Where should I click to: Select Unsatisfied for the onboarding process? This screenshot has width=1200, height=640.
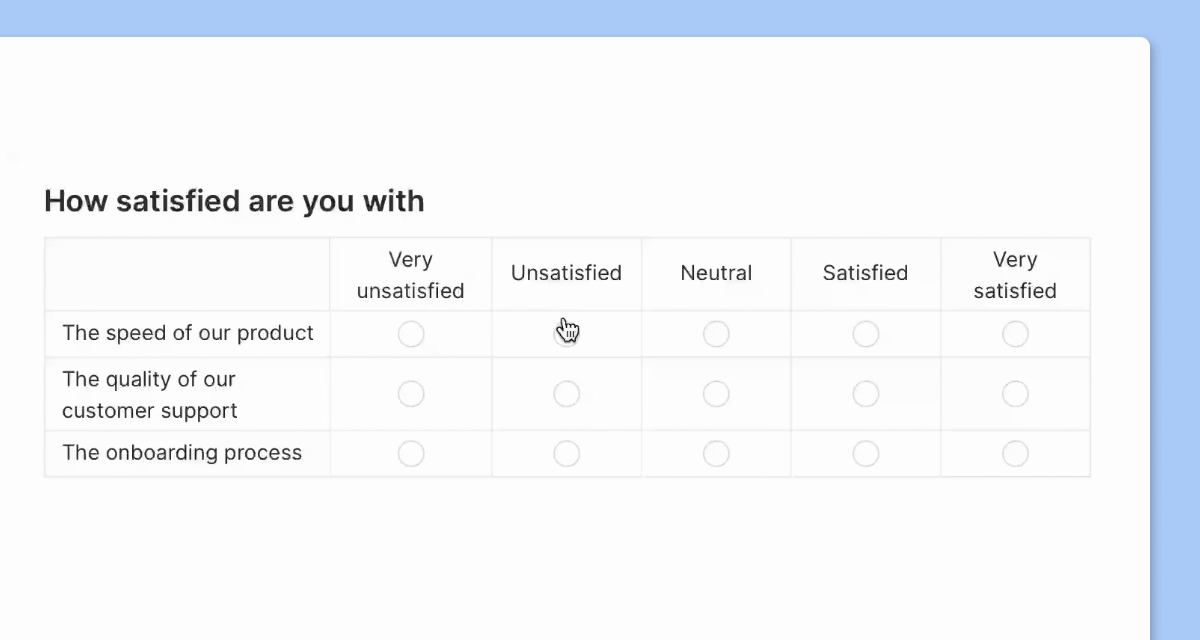[x=566, y=454]
